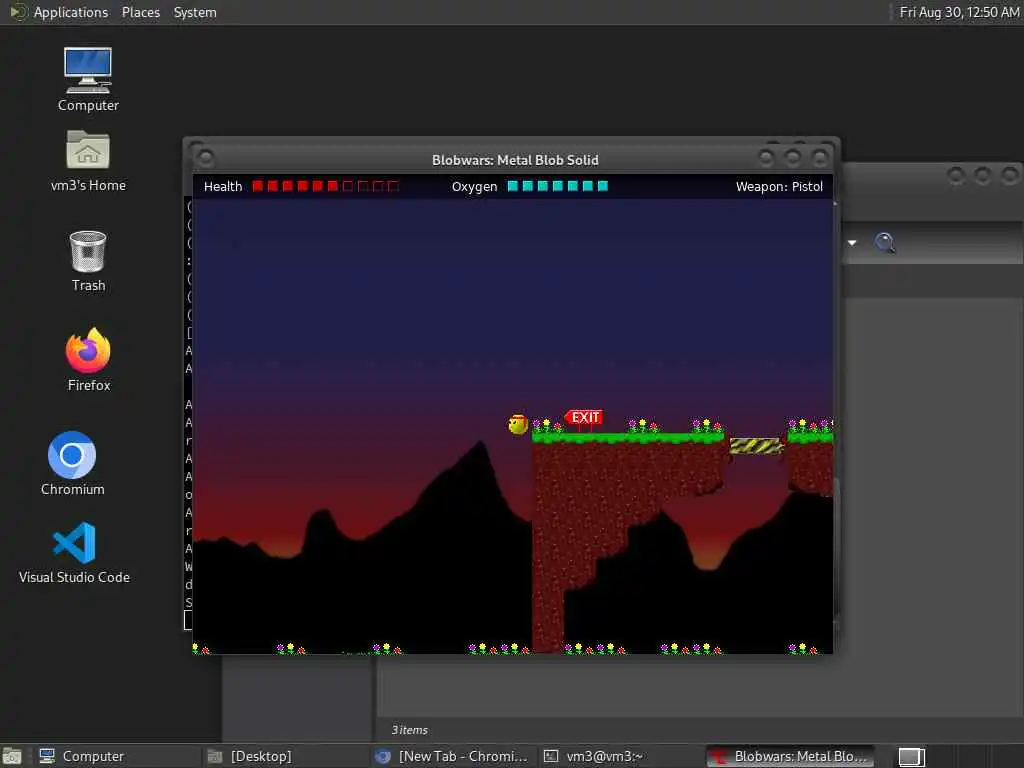Click the search magnifier in file manager
The image size is (1024, 768).
pyautogui.click(x=885, y=242)
